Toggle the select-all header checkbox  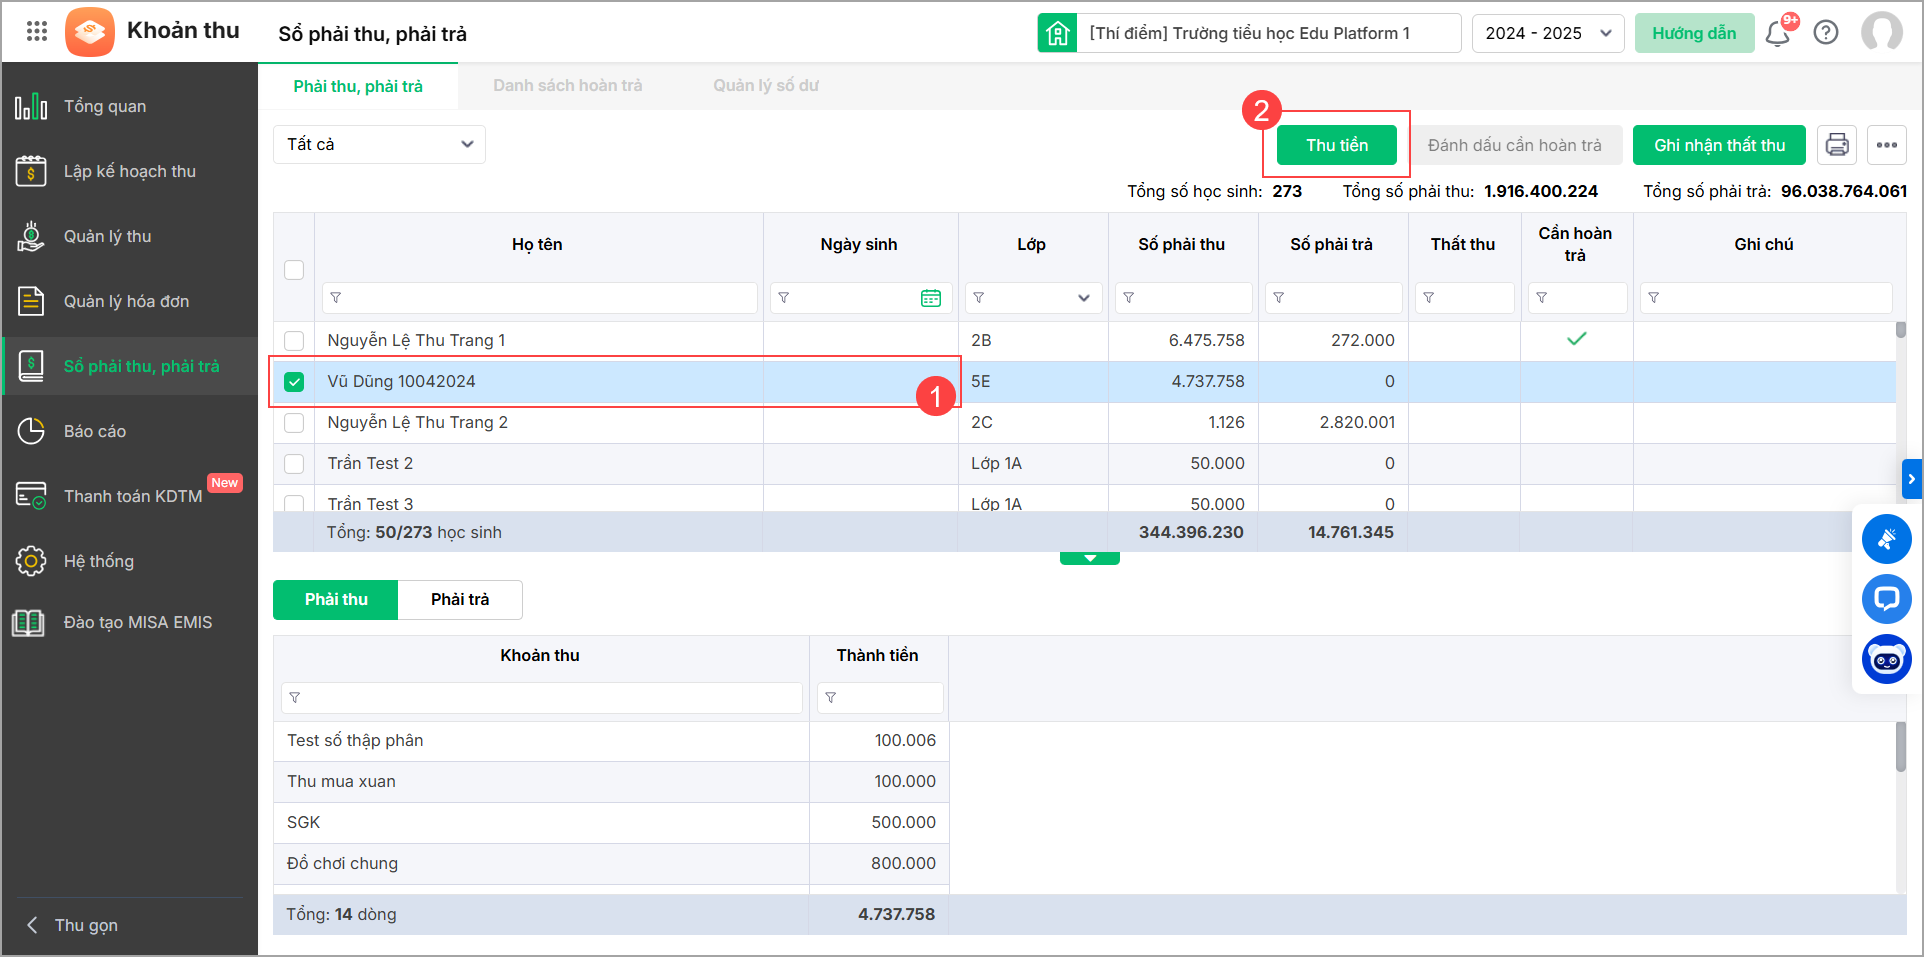(294, 270)
